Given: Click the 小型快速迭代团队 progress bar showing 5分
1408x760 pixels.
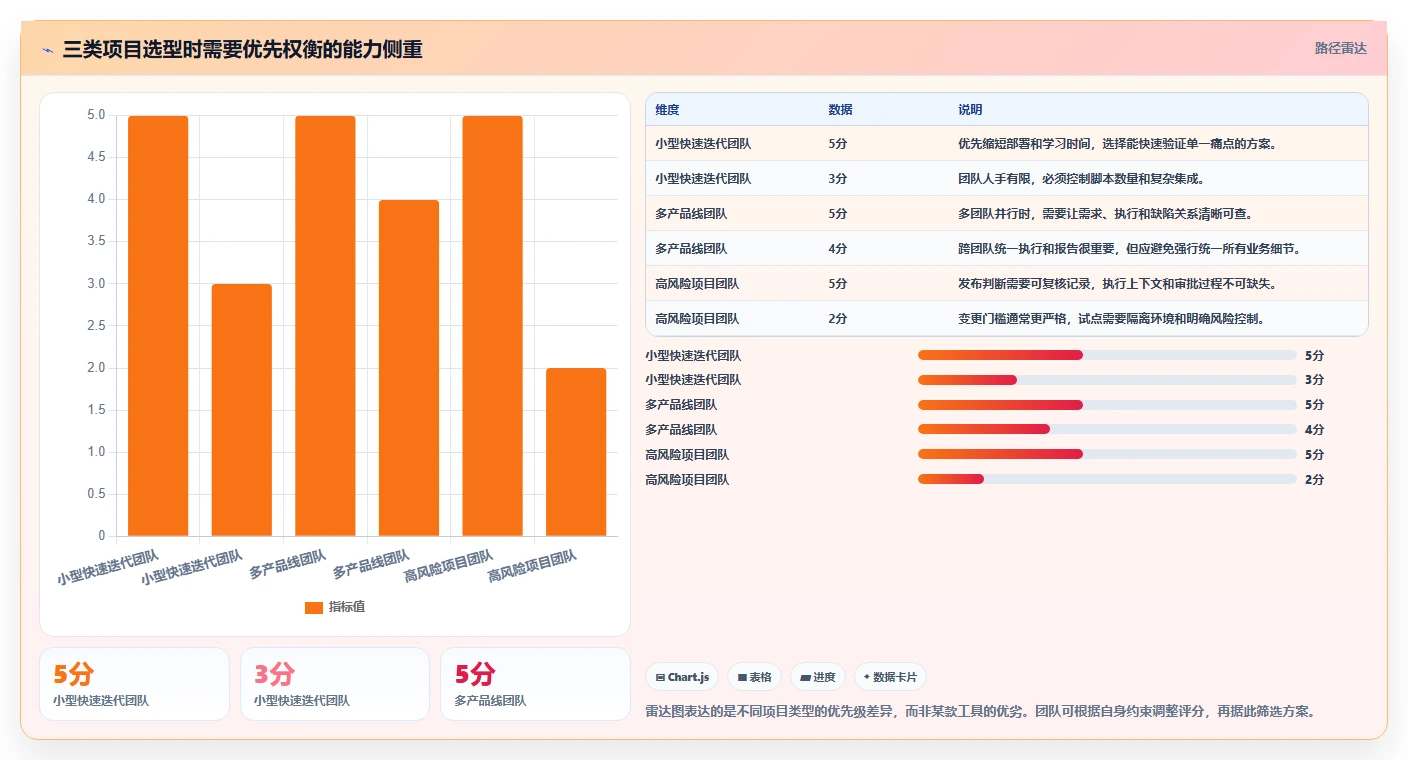Looking at the screenshot, I should click(x=1107, y=355).
